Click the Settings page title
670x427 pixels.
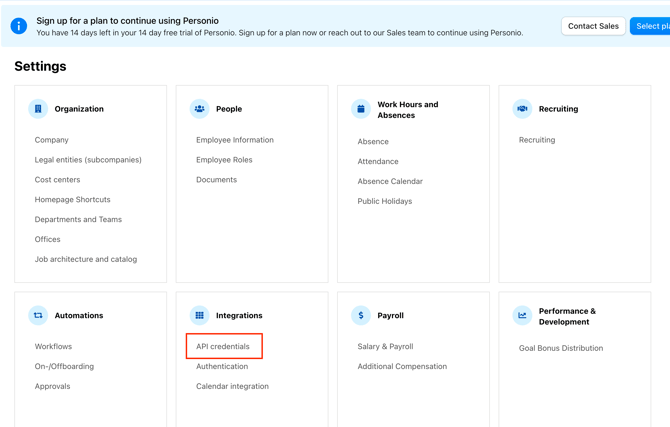click(40, 66)
